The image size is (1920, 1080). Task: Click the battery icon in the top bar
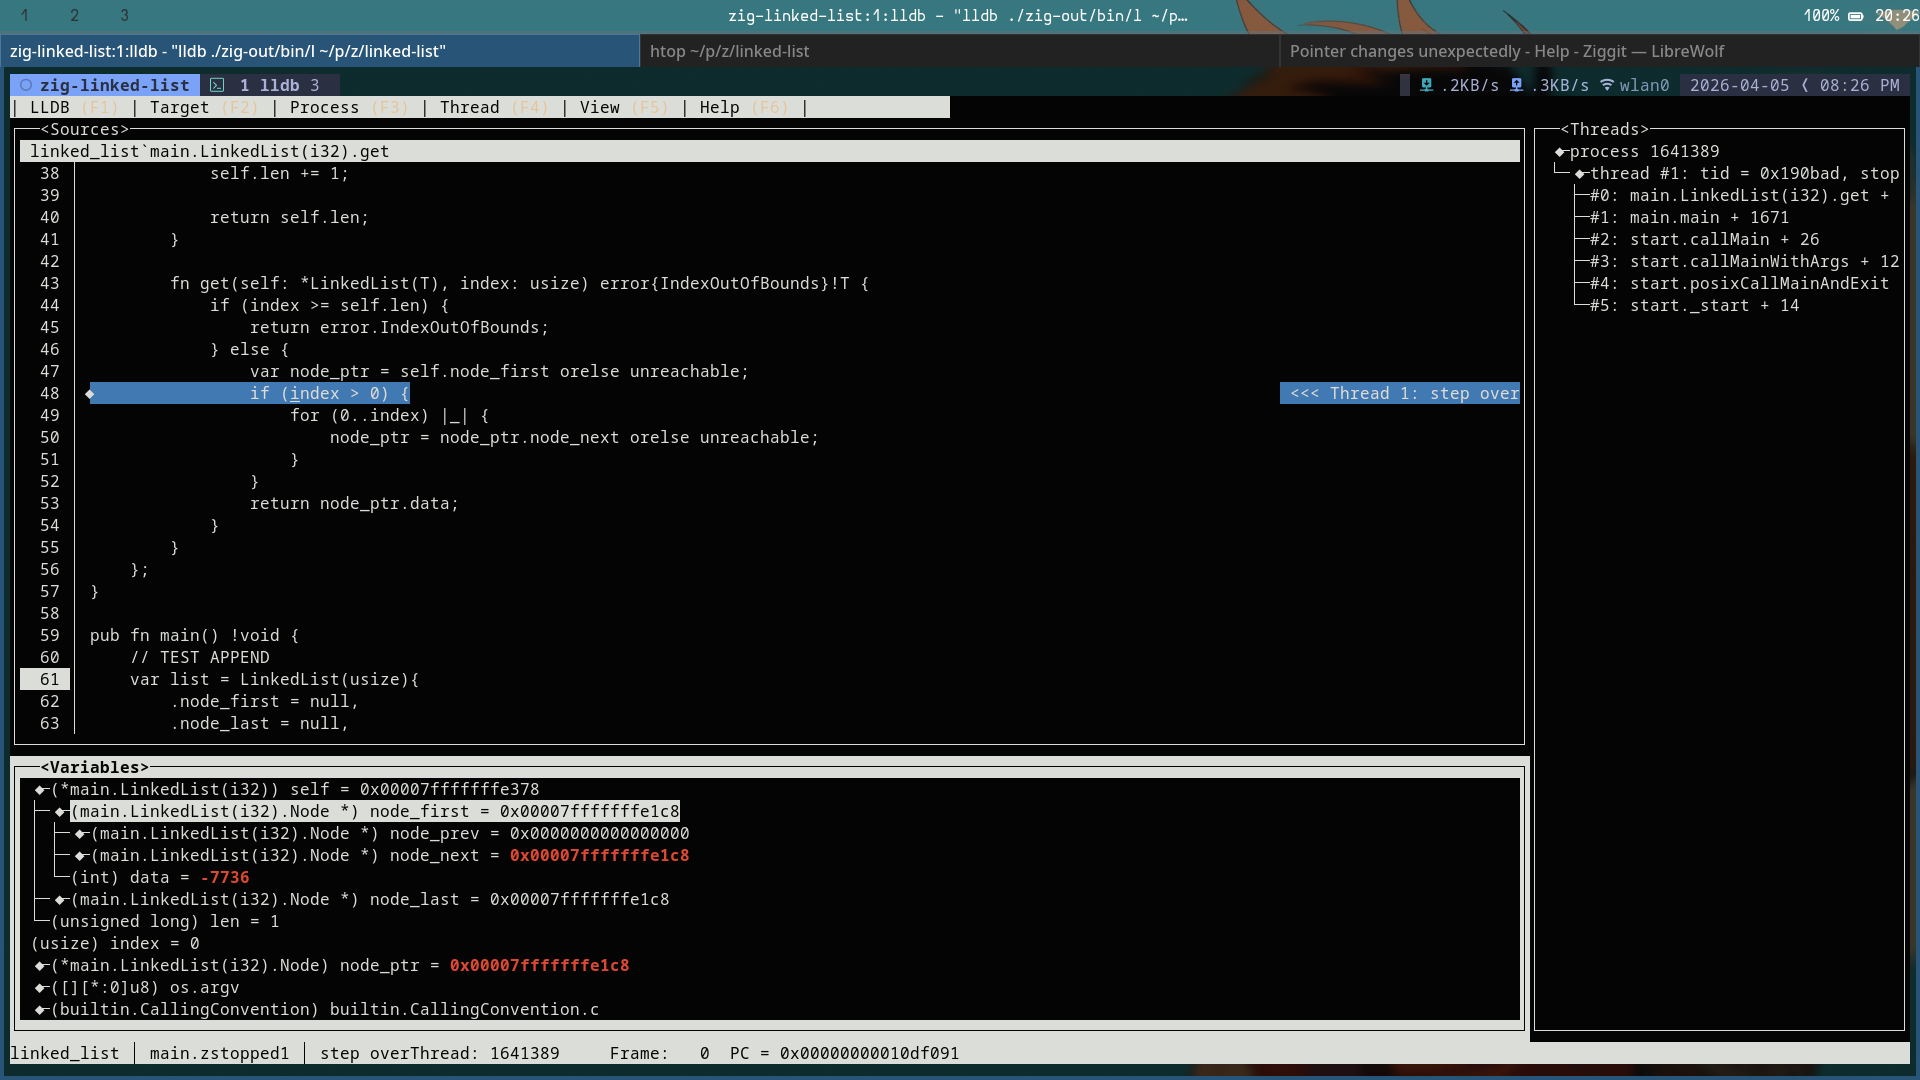(1855, 16)
